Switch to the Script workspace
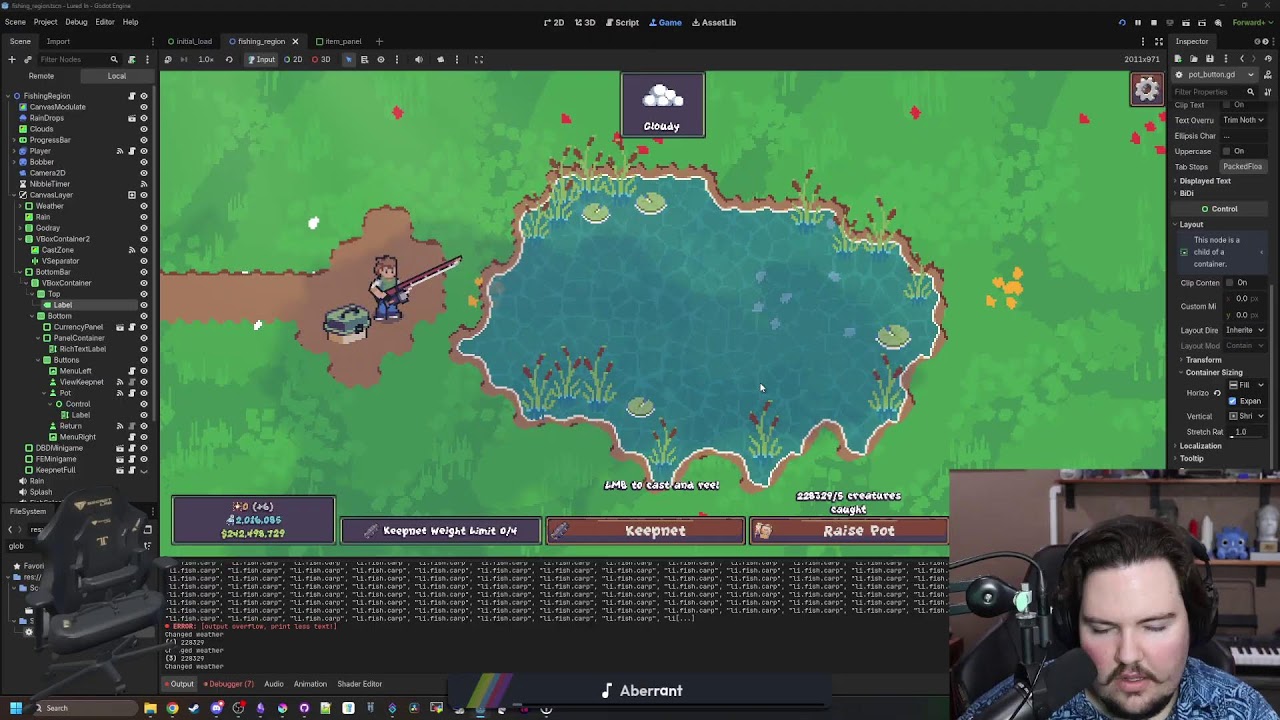This screenshot has width=1280, height=720. [622, 22]
